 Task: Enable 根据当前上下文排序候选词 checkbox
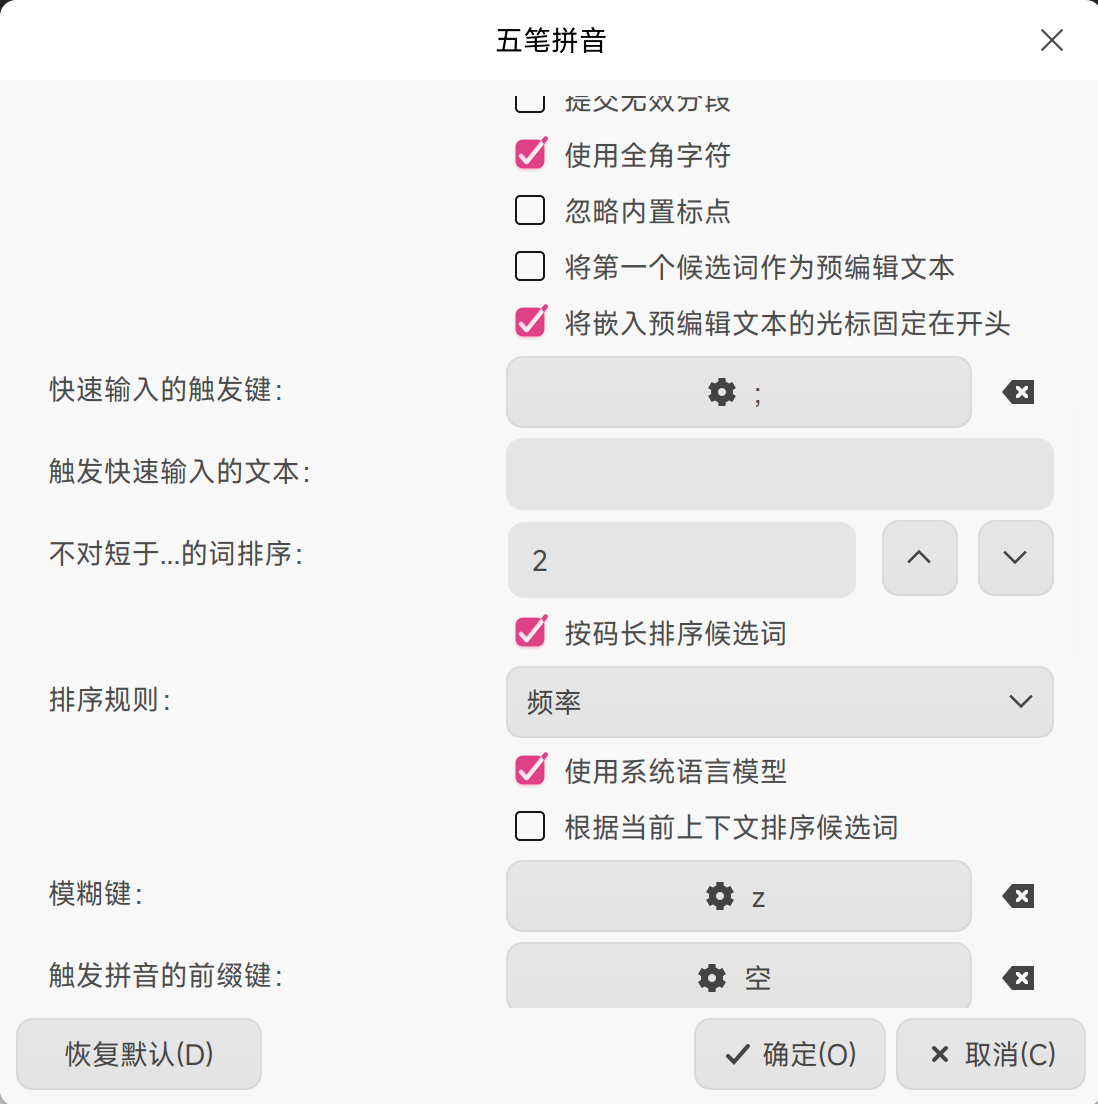point(530,827)
